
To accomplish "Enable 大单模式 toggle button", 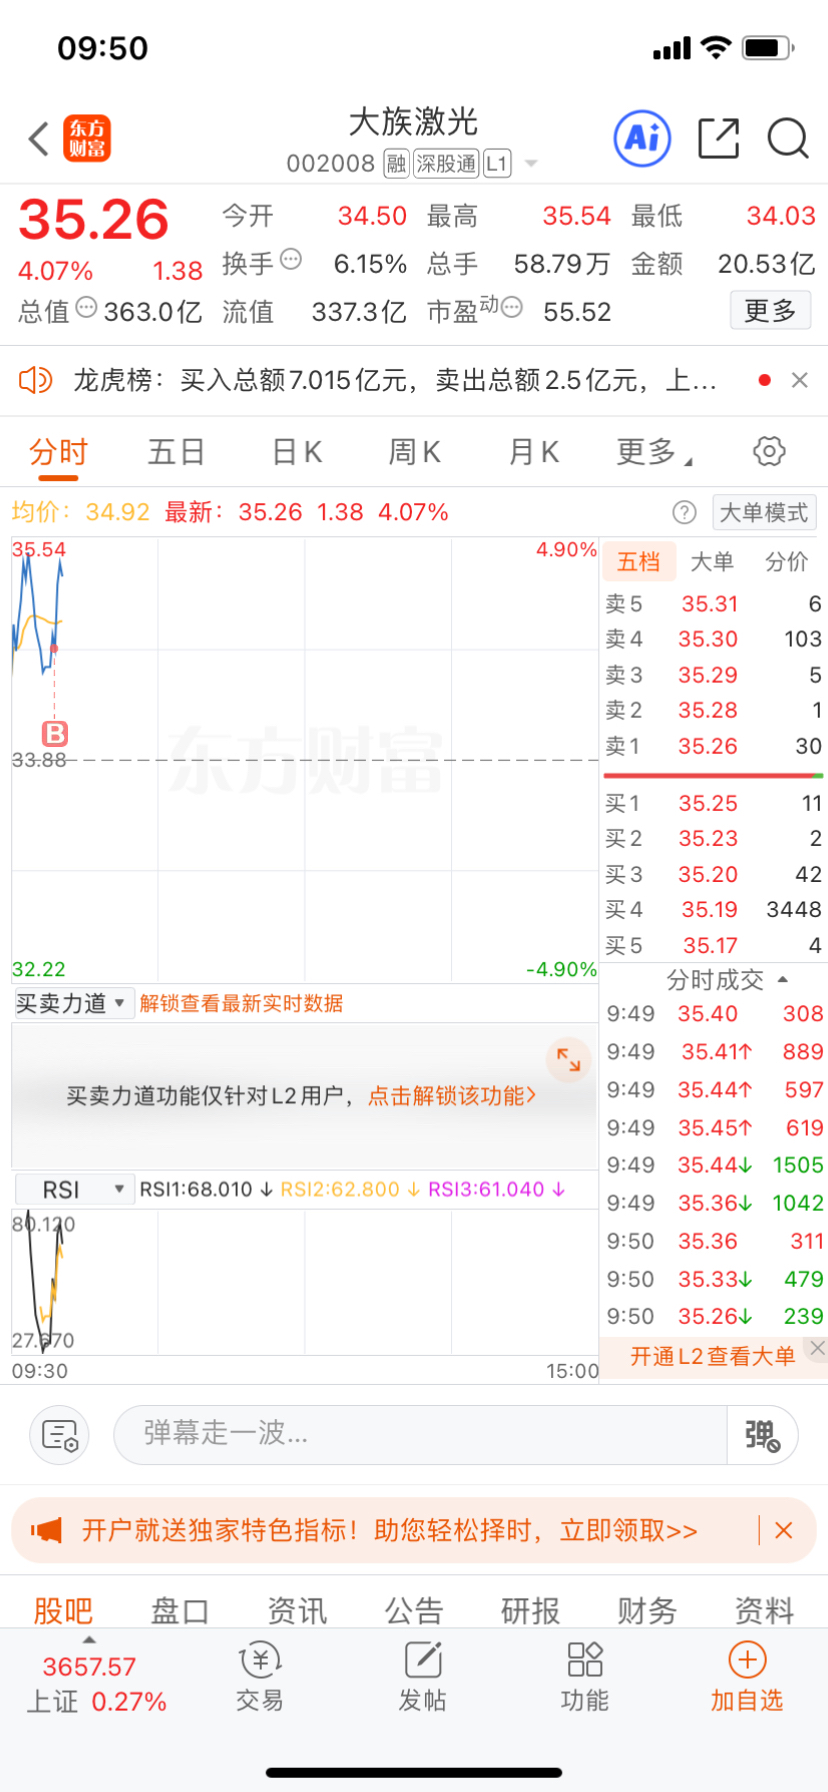I will 764,513.
